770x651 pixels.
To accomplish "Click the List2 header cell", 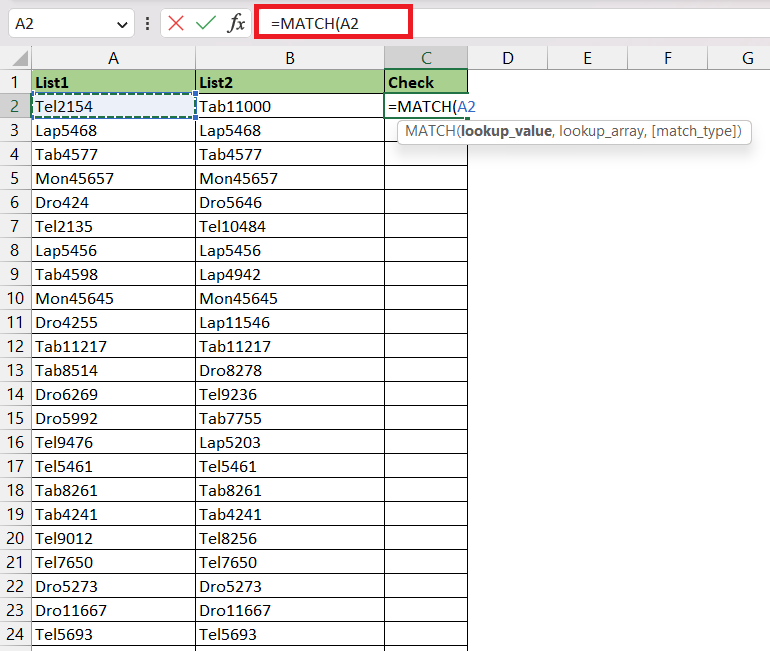I will (x=290, y=82).
